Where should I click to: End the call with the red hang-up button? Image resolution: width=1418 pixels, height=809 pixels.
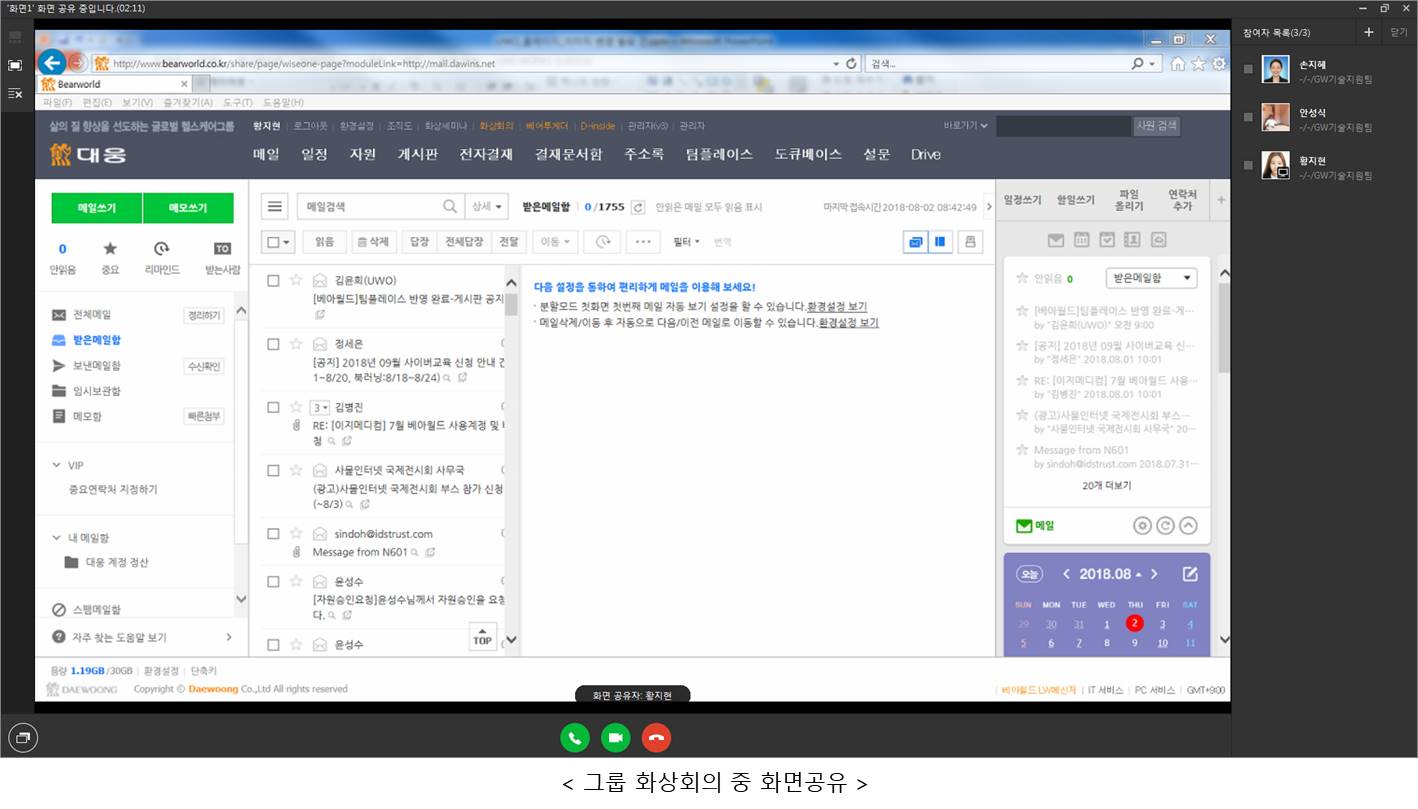tap(656, 738)
